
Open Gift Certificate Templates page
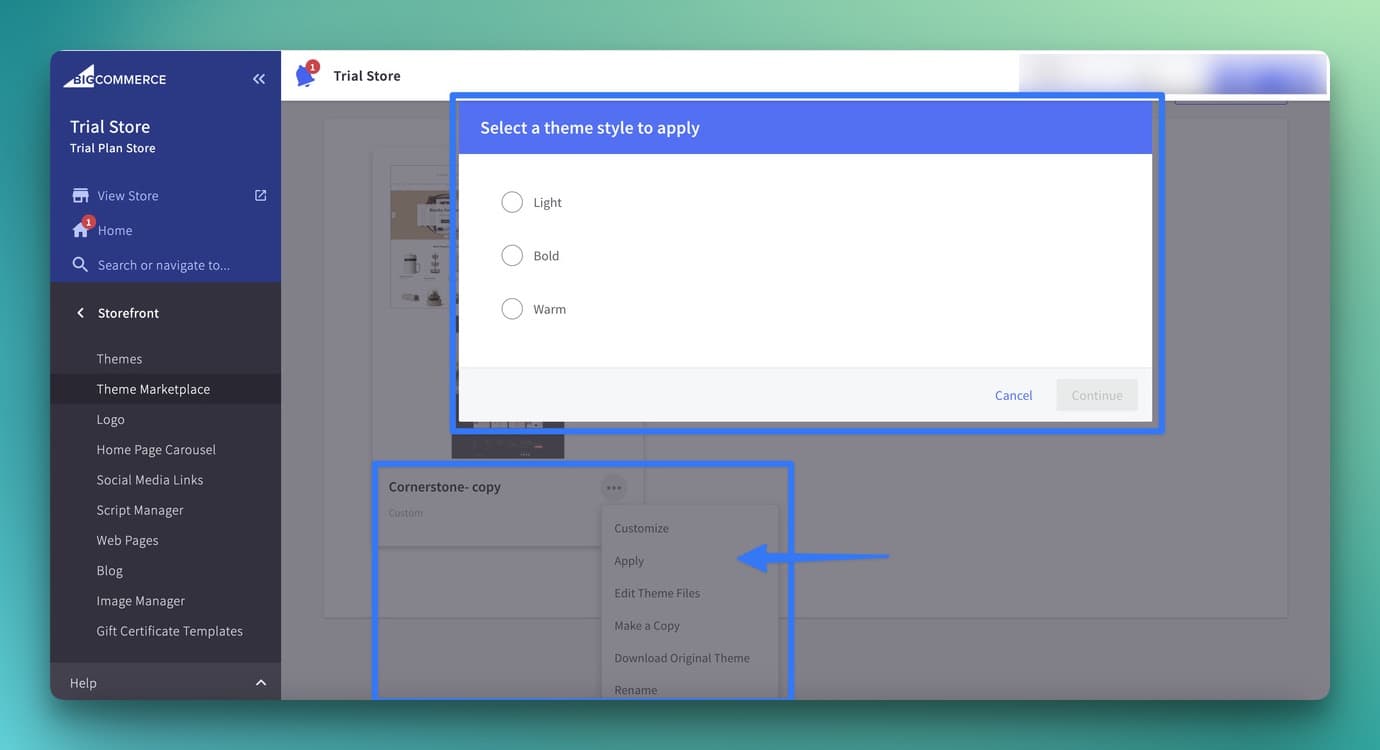point(170,631)
